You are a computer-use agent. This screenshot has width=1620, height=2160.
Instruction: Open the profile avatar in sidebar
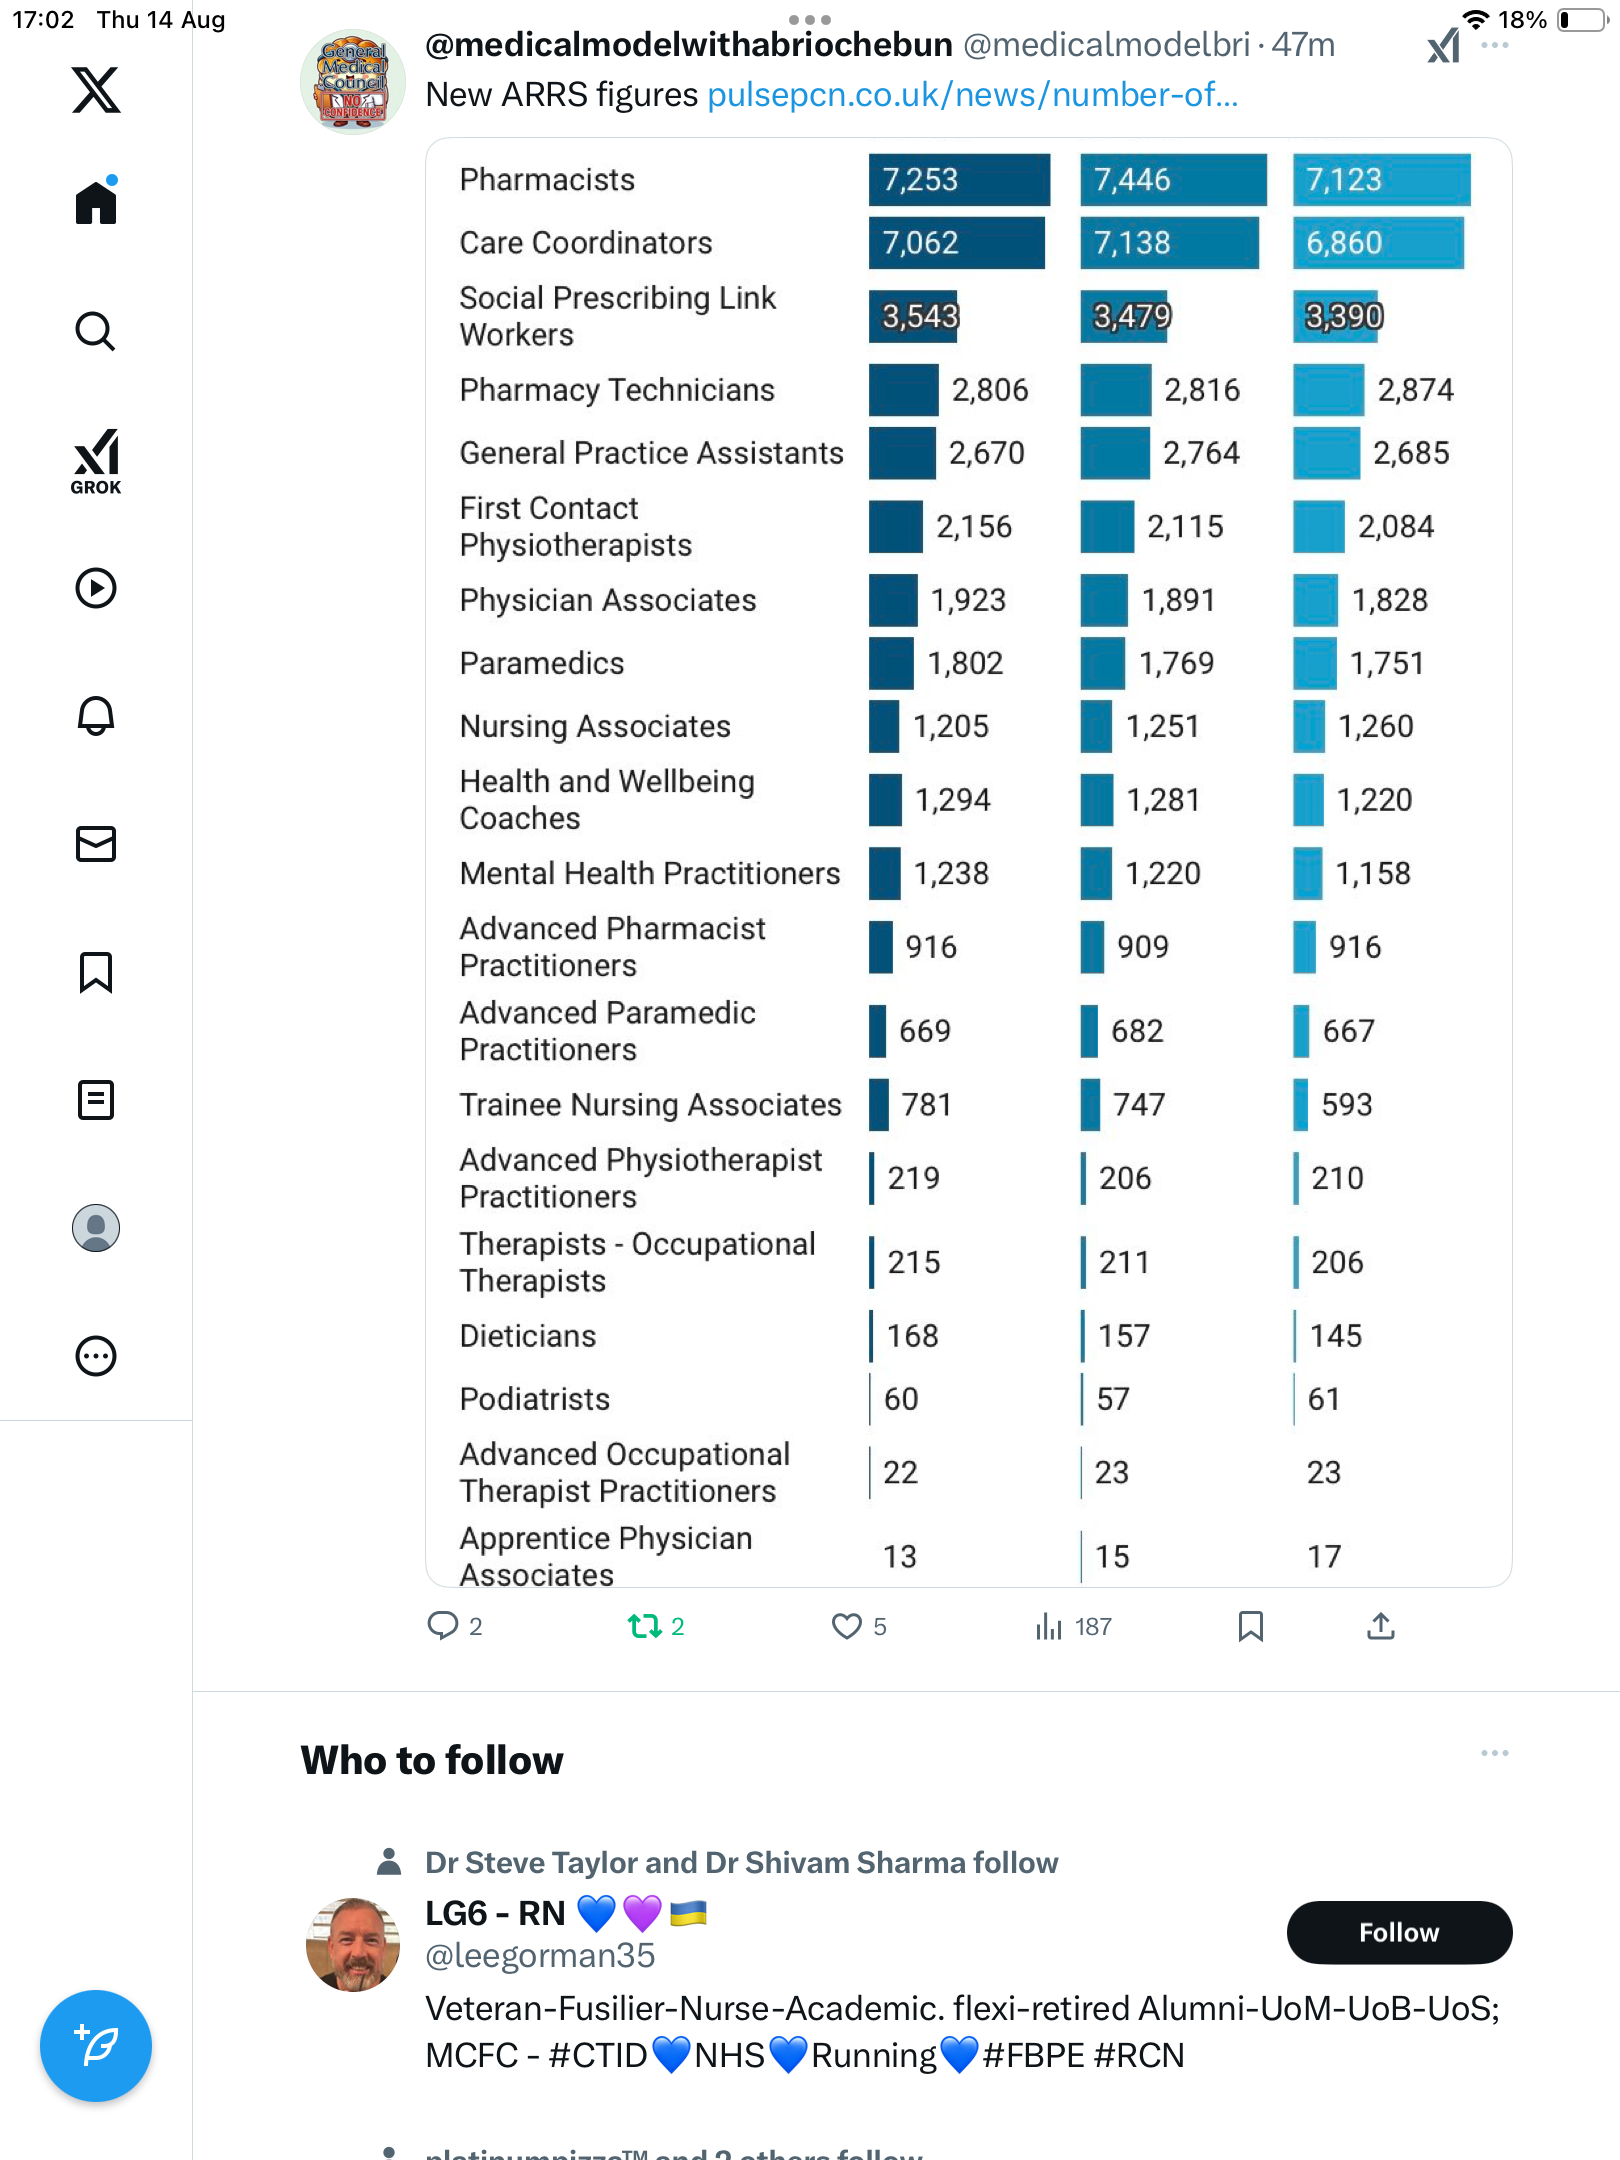tap(96, 1228)
